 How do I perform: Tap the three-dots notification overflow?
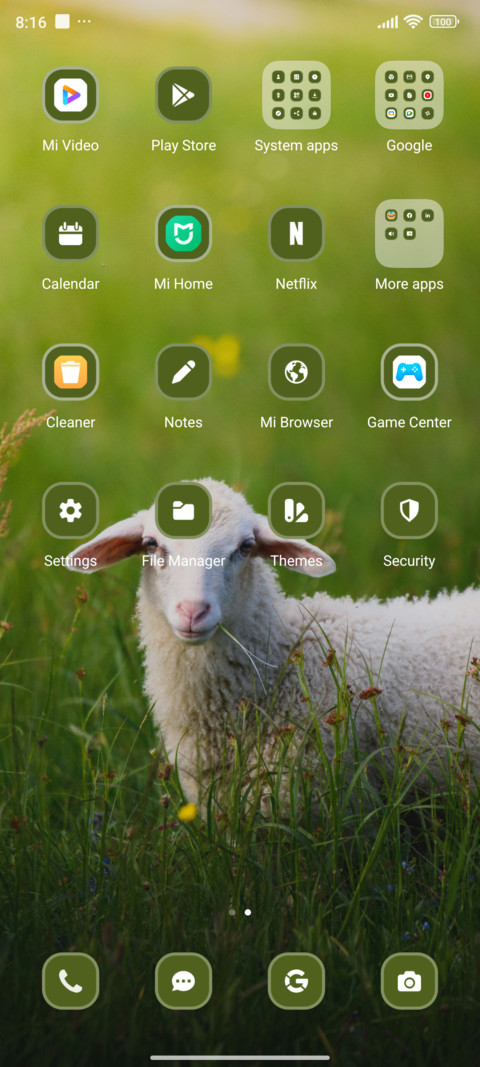click(x=84, y=22)
